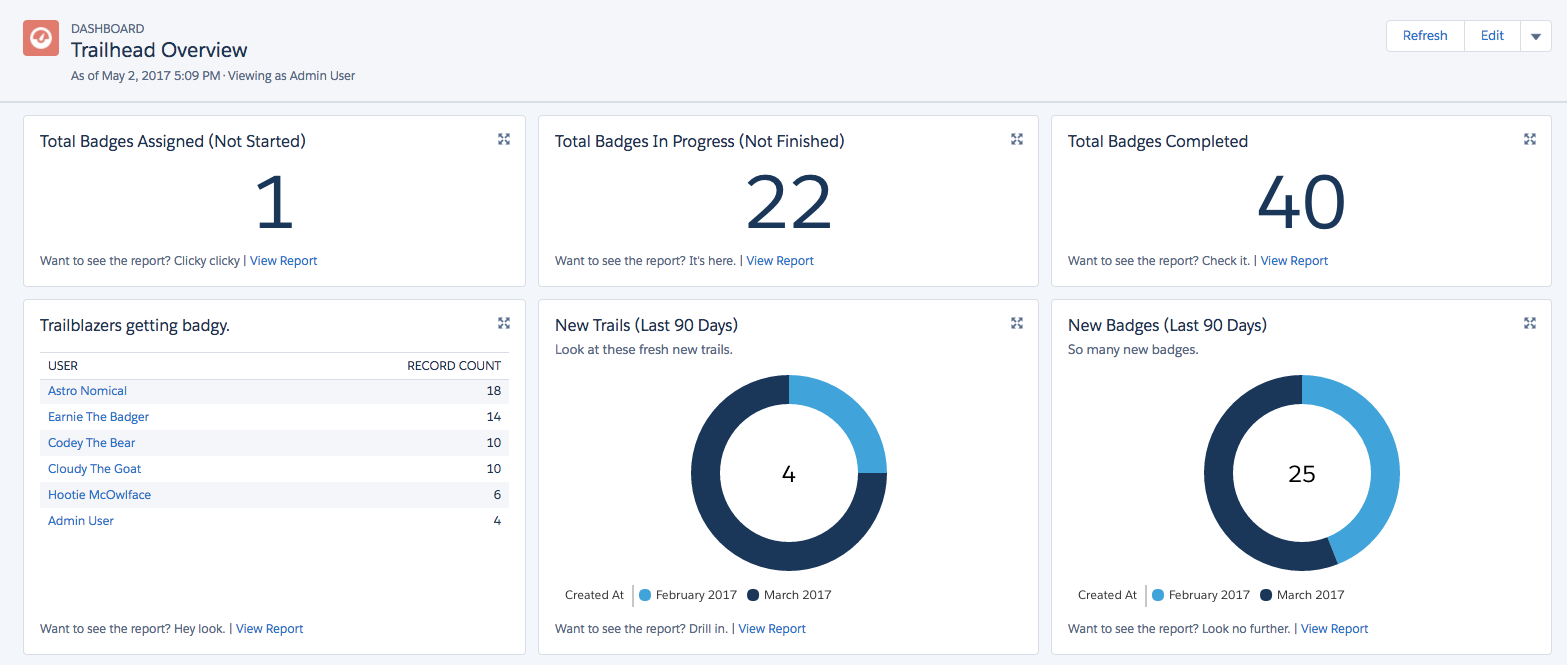This screenshot has width=1567, height=665.
Task: Open View Report for Total Badges Completed
Action: point(1294,261)
